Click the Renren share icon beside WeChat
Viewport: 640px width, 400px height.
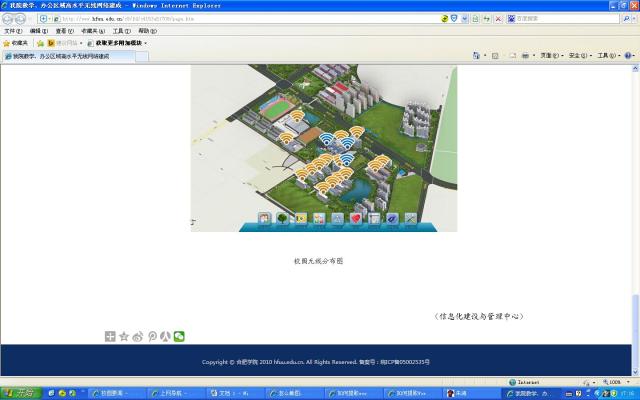165,336
